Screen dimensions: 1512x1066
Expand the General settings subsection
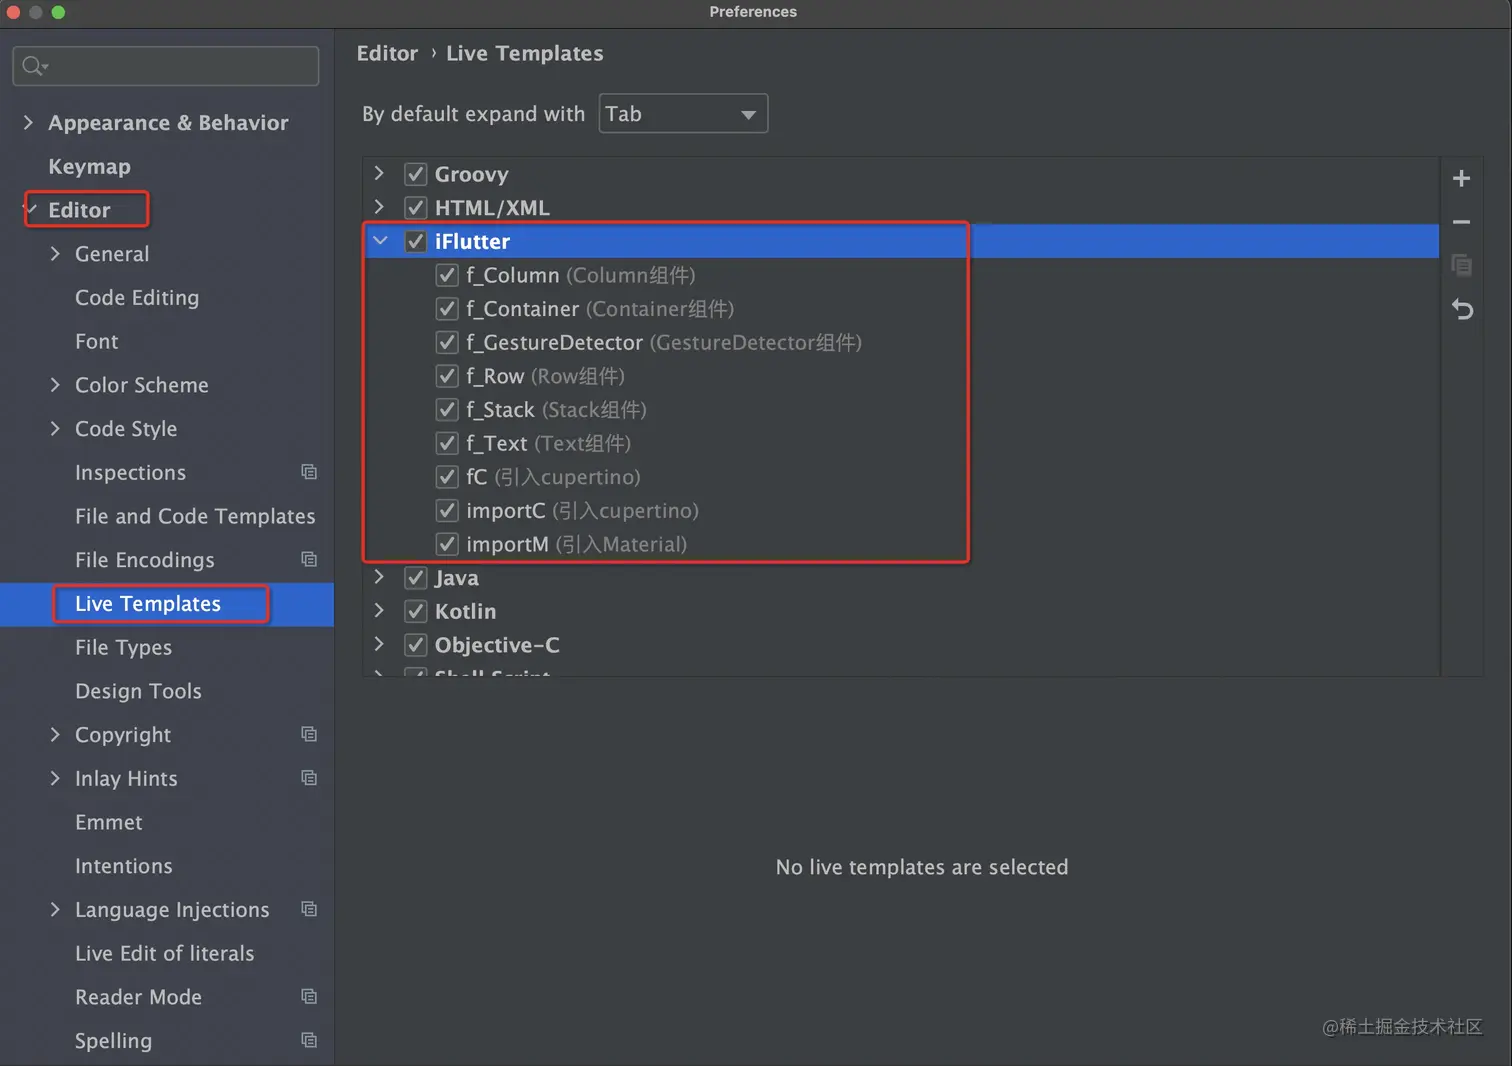tap(55, 253)
